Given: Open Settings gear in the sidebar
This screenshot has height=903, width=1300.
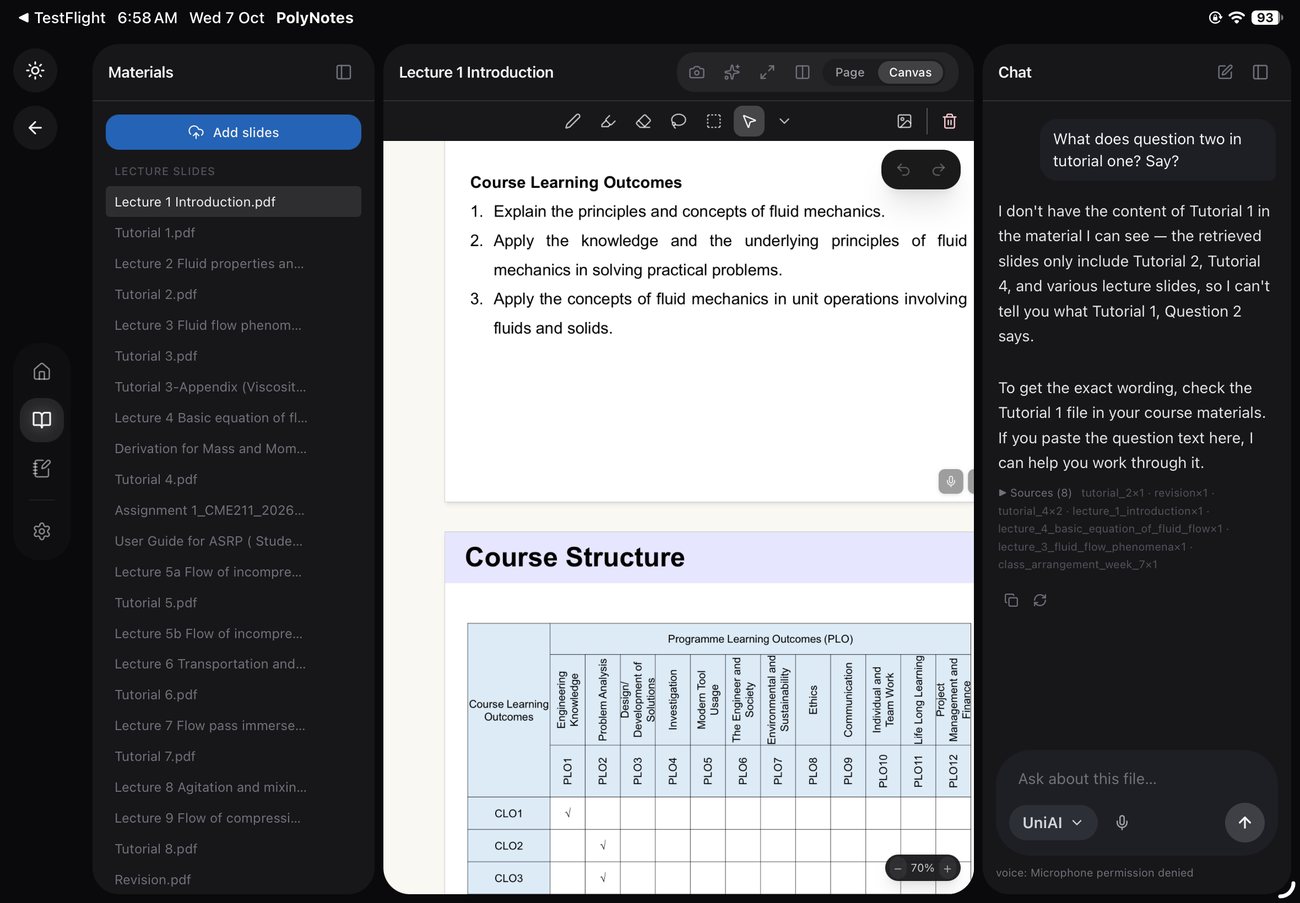Looking at the screenshot, I should [x=42, y=531].
